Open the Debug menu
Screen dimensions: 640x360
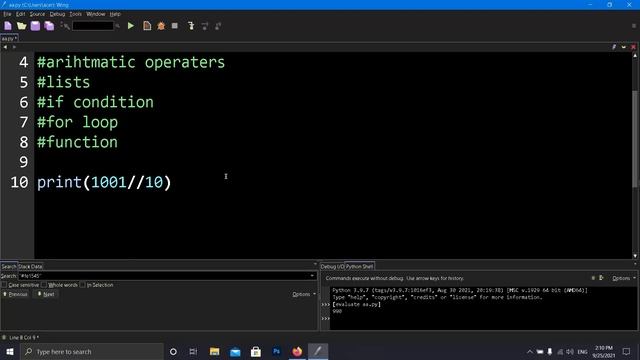click(x=57, y=14)
